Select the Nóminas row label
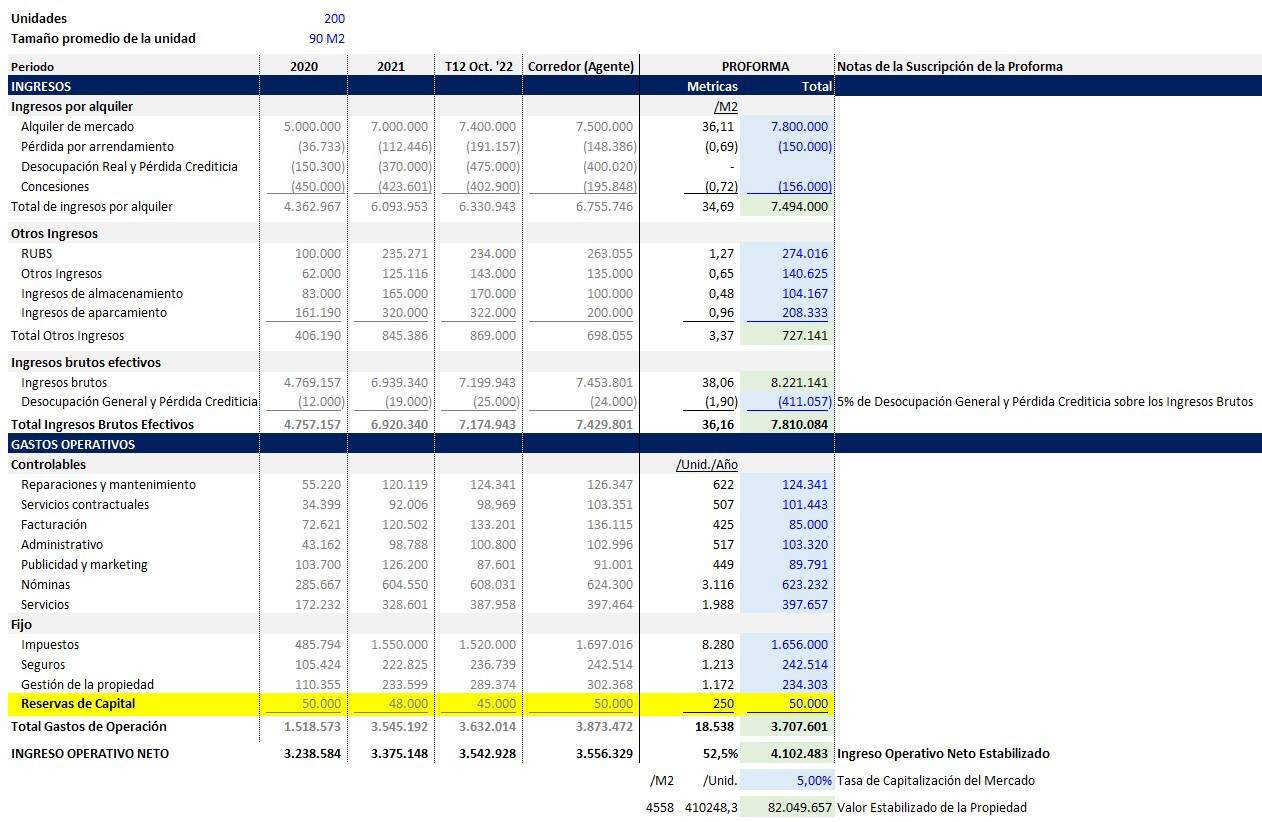 44,585
